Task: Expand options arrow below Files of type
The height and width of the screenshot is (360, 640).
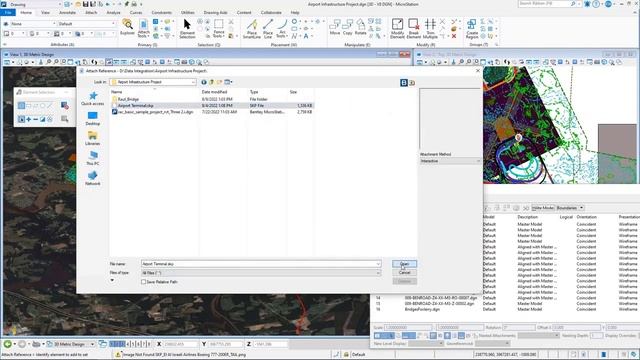Action: click(112, 280)
